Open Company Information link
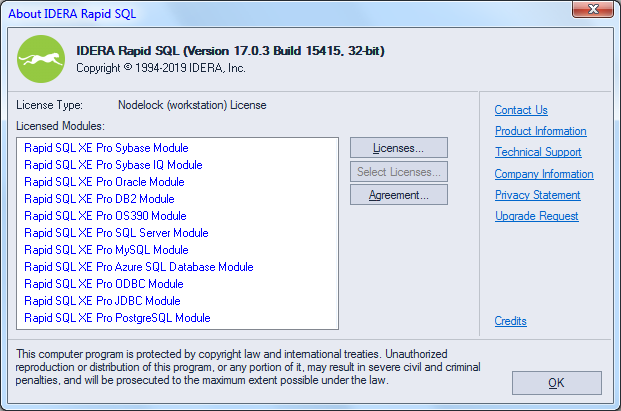 coord(544,173)
